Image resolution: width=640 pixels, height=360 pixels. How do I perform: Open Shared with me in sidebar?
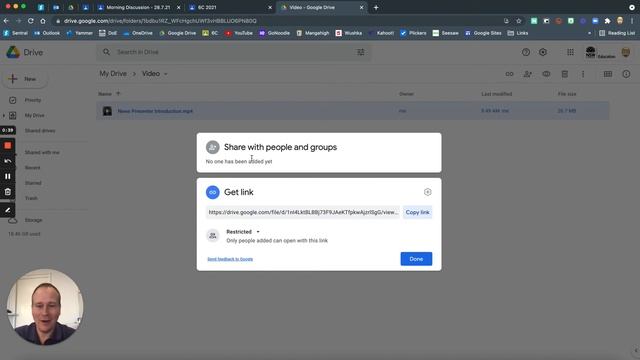coord(42,152)
